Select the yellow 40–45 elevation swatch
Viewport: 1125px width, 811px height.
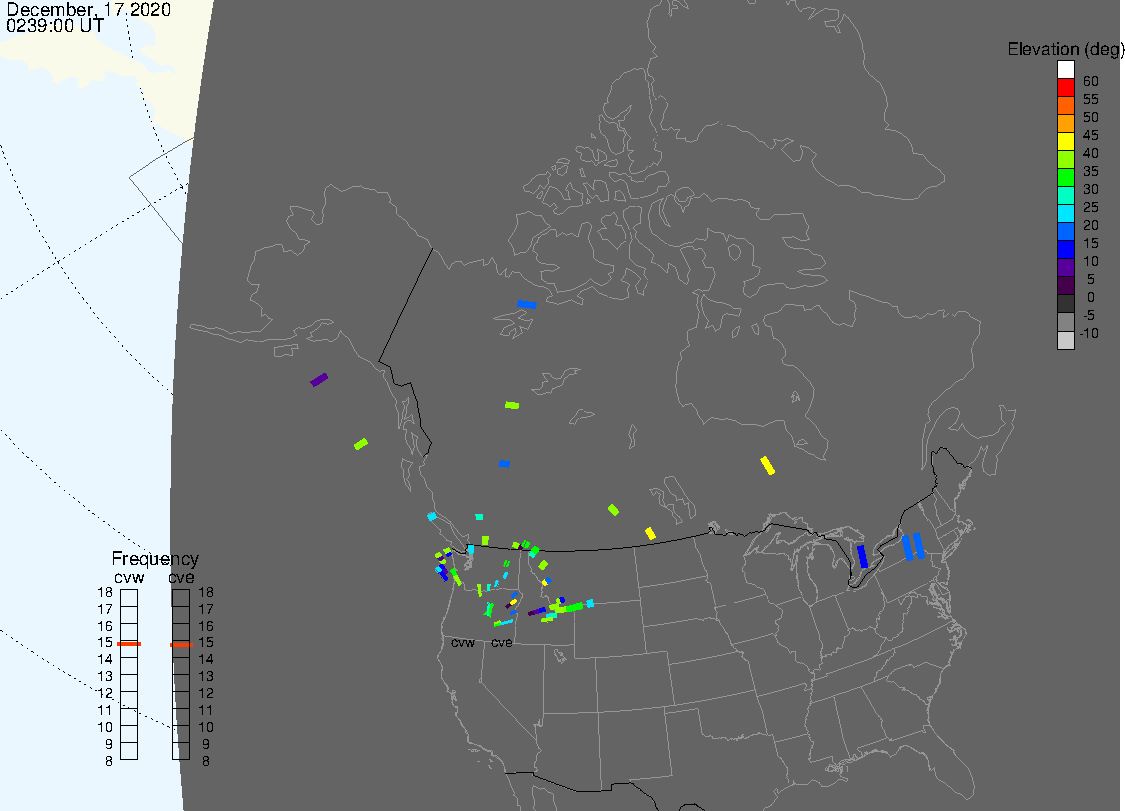point(1065,141)
